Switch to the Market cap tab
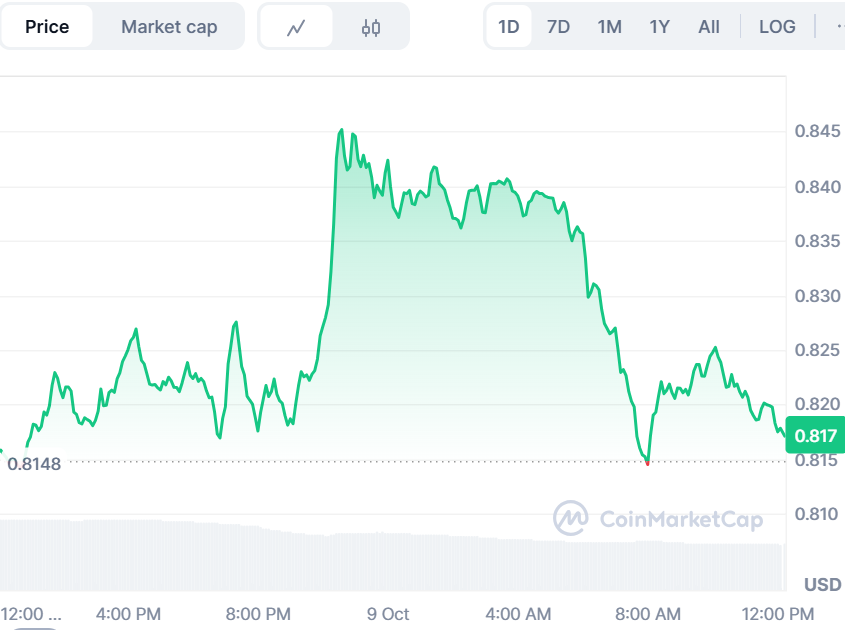Screen dimensions: 845x630 [x=169, y=27]
